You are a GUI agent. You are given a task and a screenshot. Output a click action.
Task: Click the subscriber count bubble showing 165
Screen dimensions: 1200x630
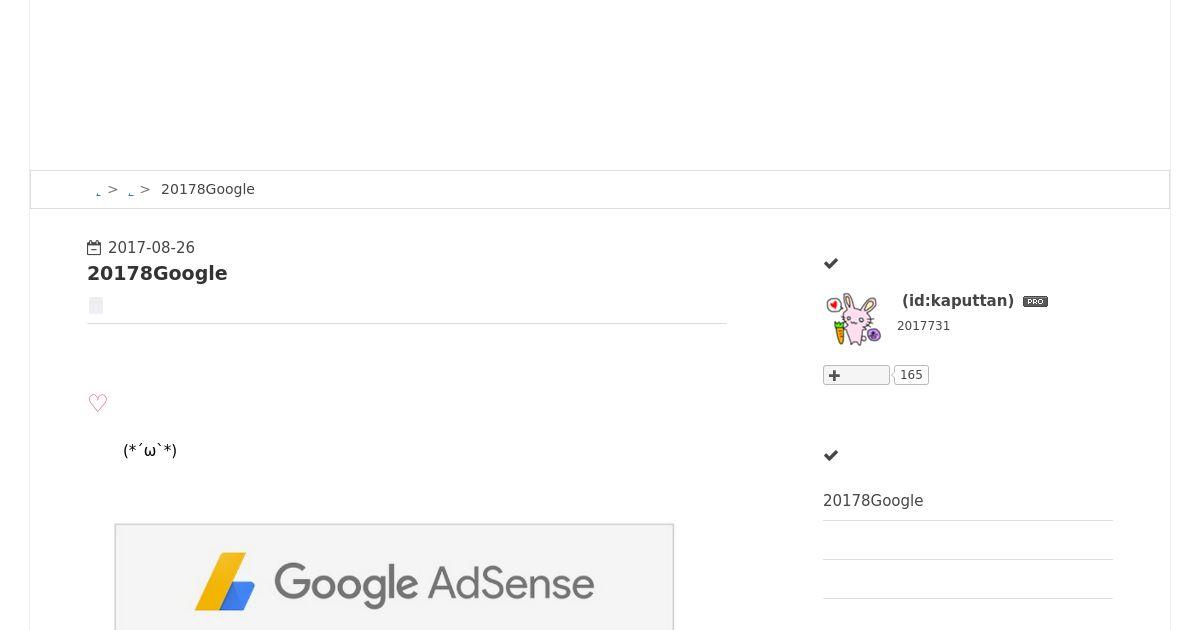(911, 375)
